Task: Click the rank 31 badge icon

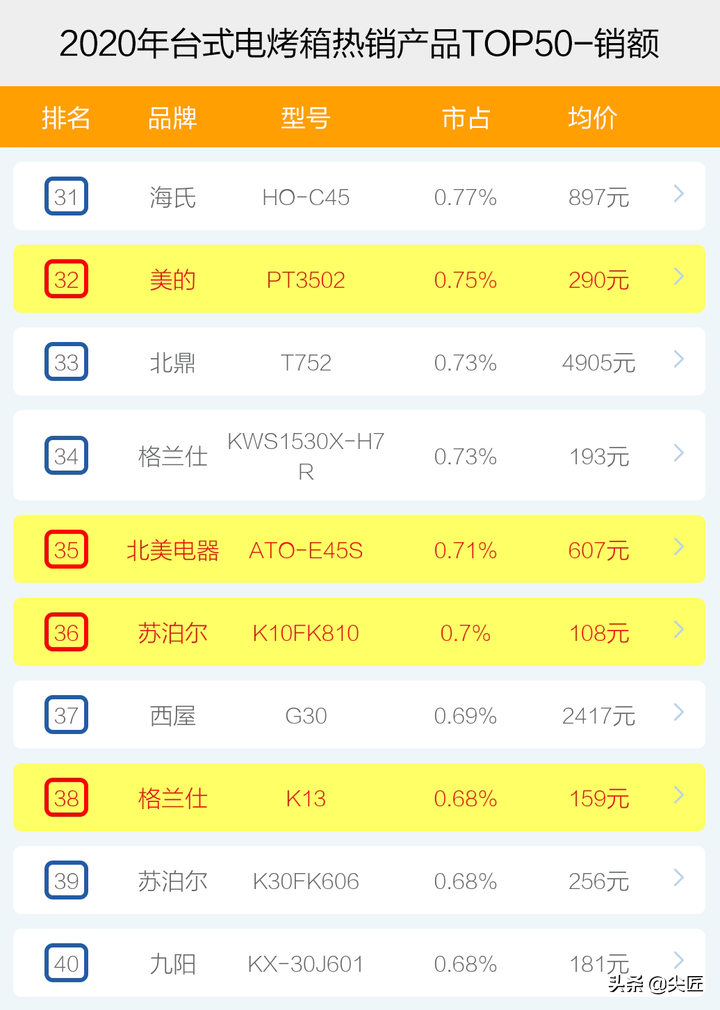Action: point(66,196)
